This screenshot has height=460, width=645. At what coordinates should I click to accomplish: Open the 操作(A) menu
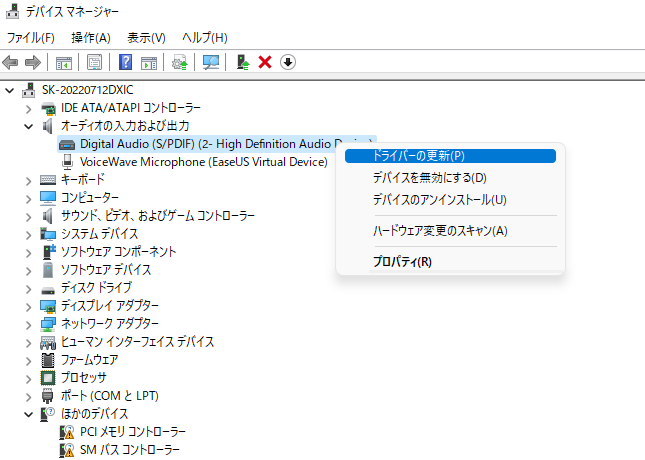coord(91,38)
